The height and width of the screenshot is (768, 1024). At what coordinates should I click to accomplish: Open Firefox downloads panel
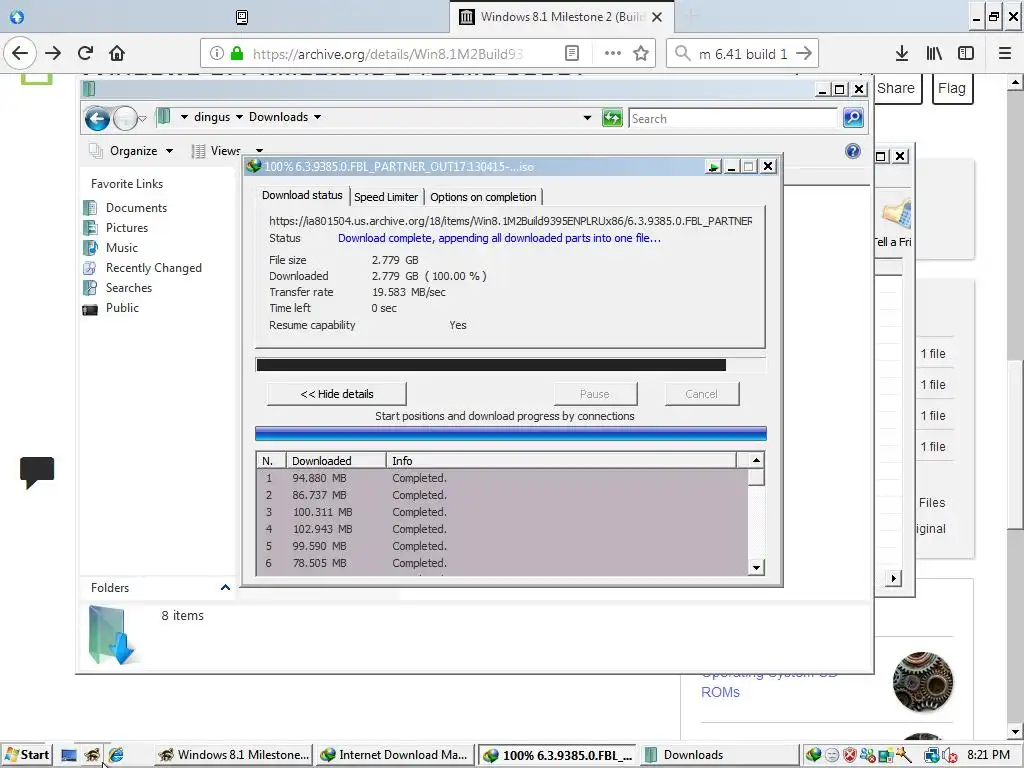(902, 54)
